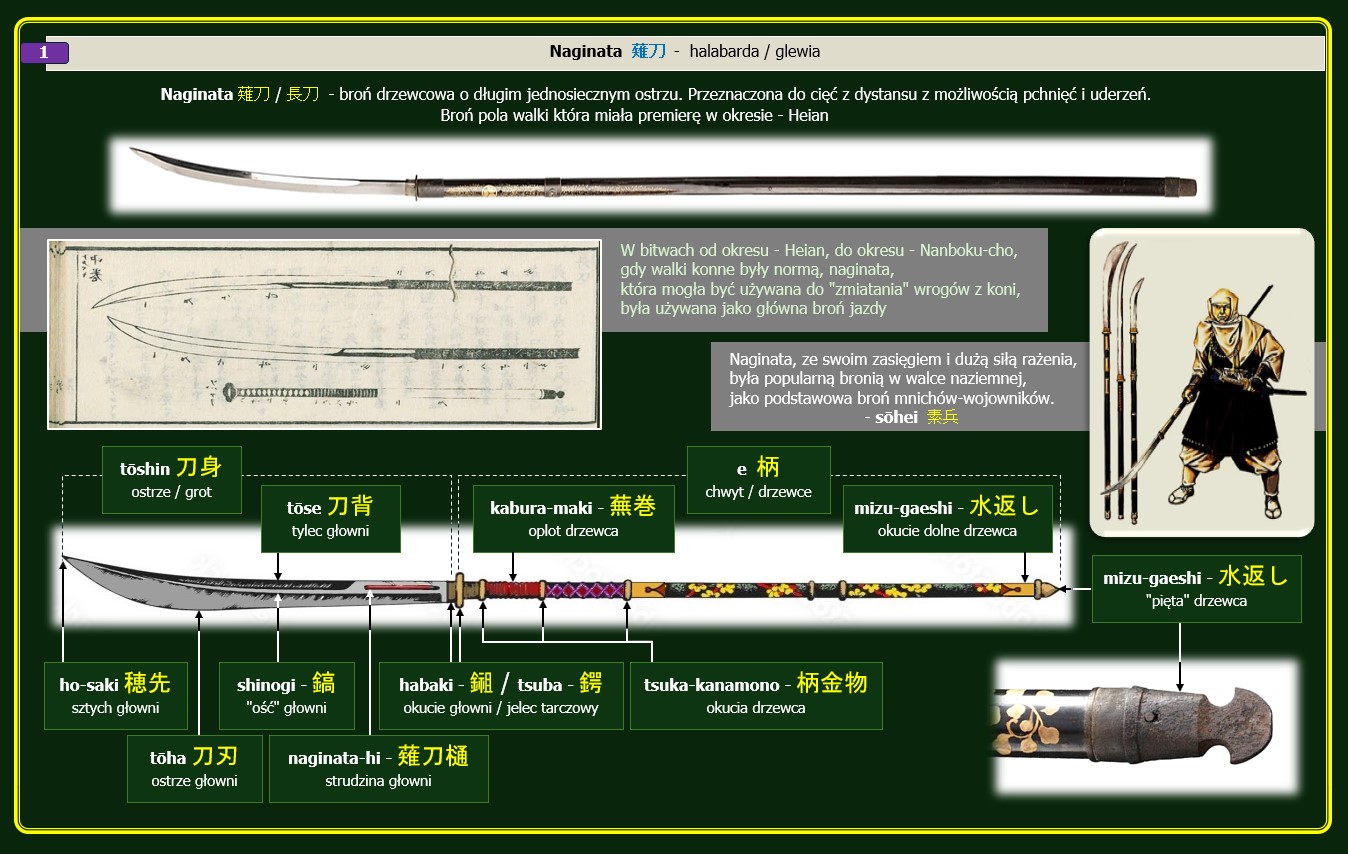Click the naginata-hi strudzina głowni label
This screenshot has width=1348, height=854.
click(x=378, y=768)
